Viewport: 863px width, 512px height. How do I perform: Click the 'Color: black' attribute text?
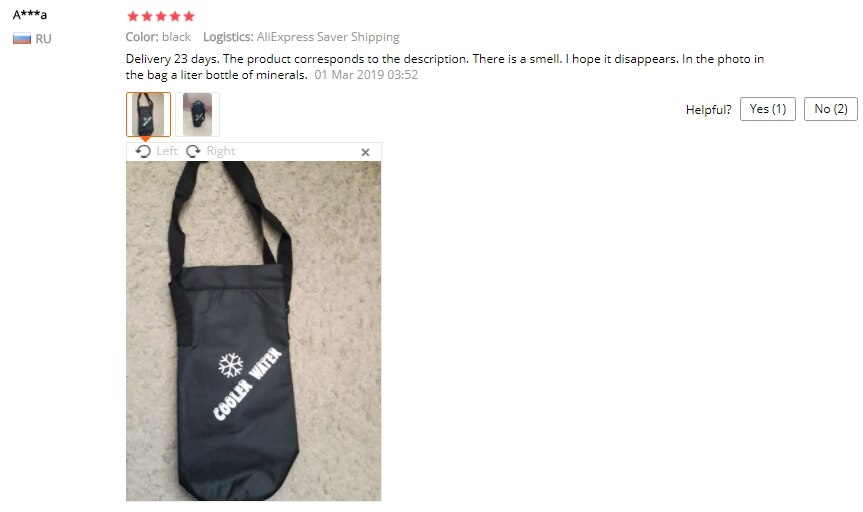pyautogui.click(x=158, y=37)
